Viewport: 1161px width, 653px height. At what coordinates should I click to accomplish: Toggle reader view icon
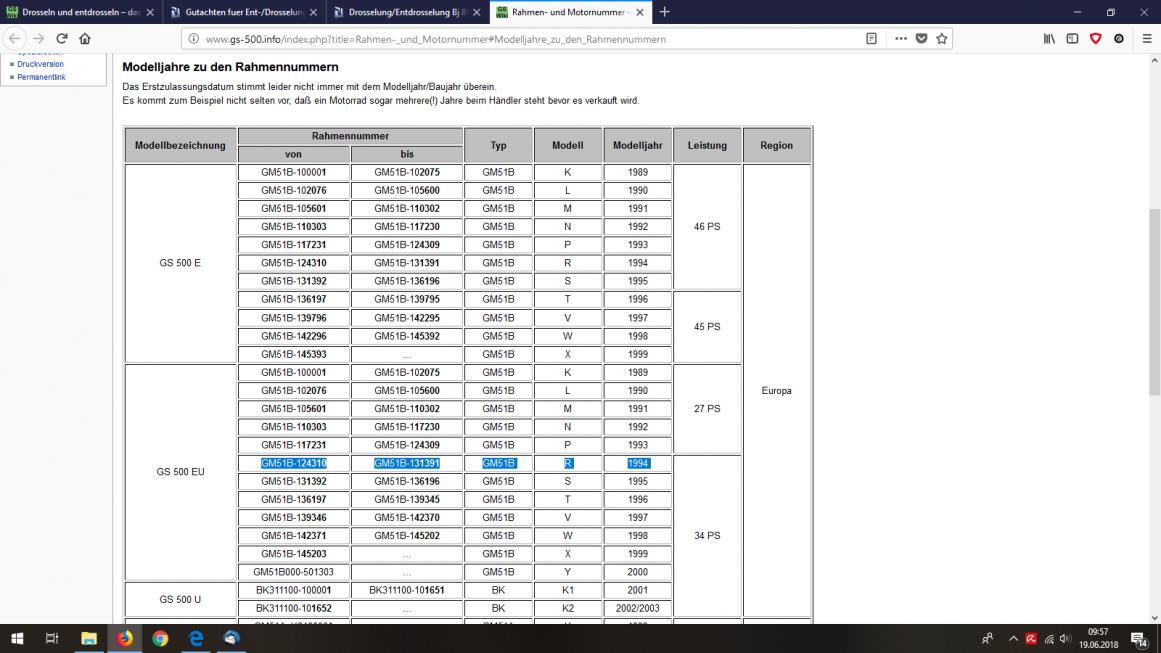871,38
